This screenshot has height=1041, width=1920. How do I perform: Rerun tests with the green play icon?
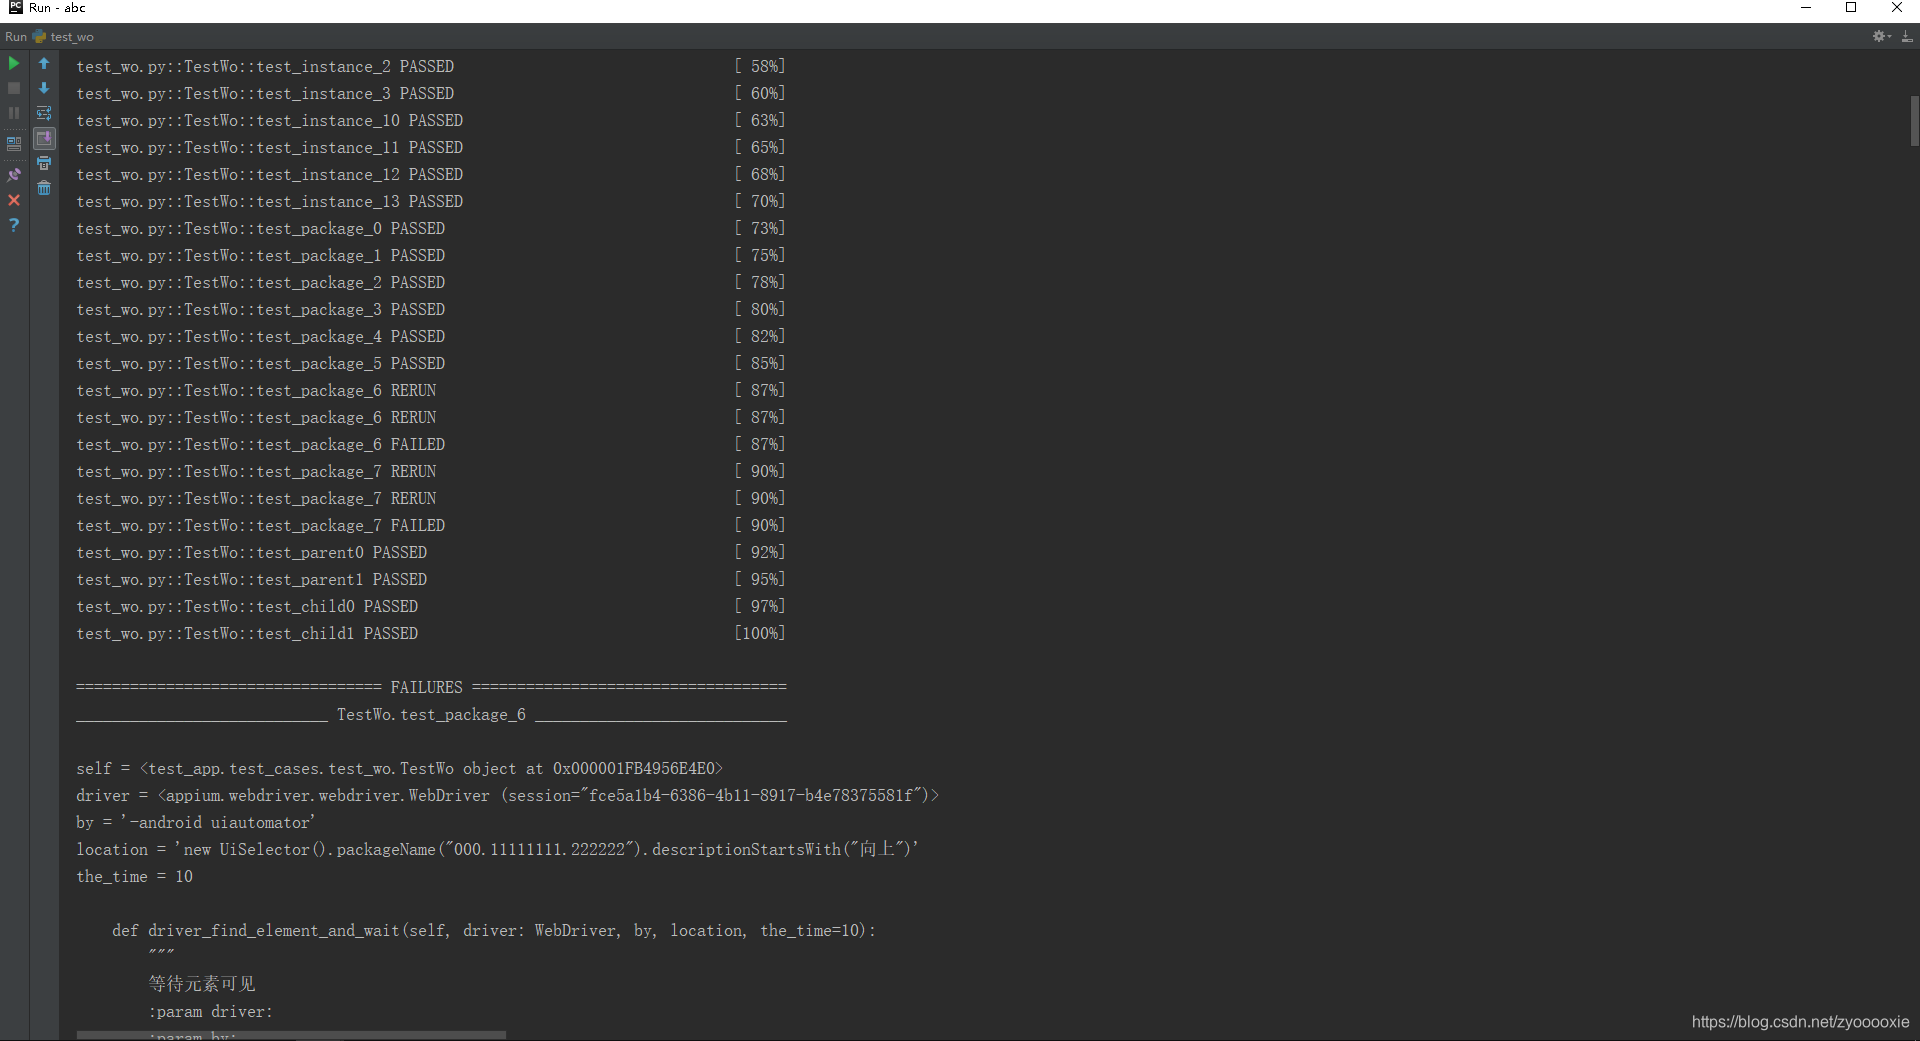(14, 63)
